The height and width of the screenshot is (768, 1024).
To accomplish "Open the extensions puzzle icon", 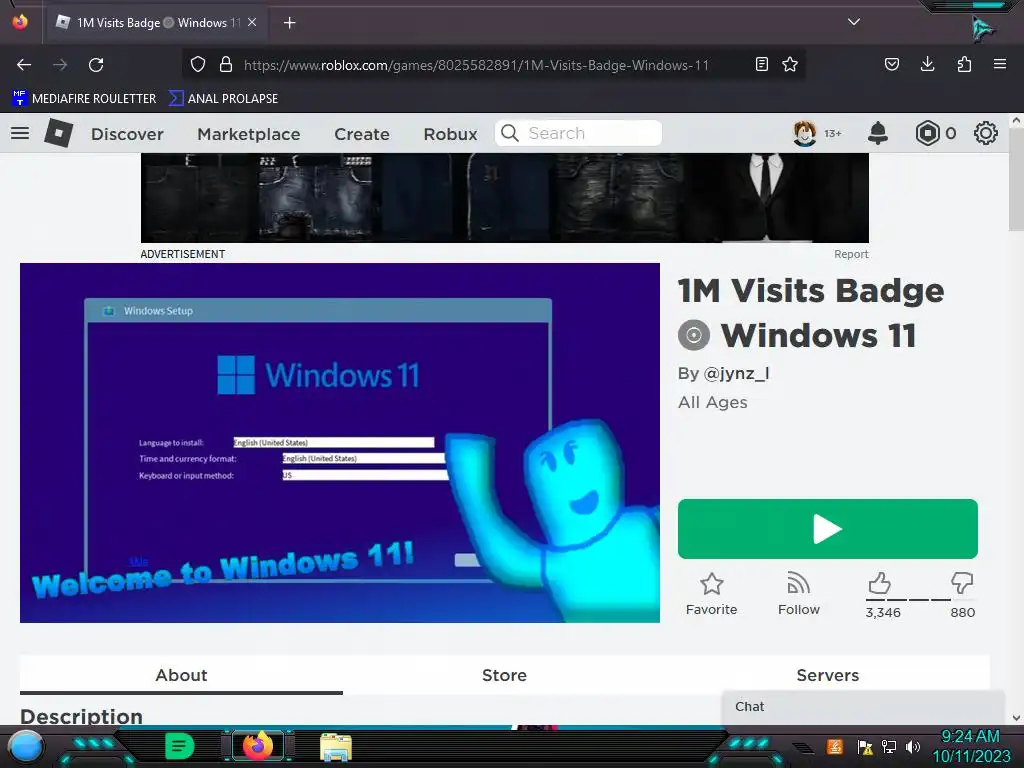I will tap(964, 64).
